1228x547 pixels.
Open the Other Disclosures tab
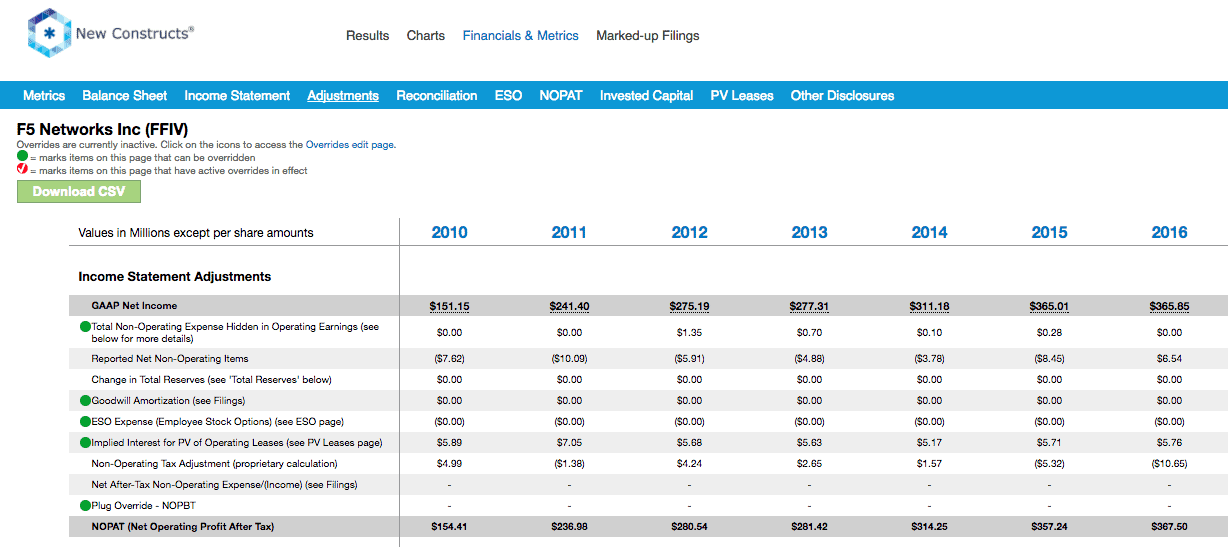click(843, 96)
